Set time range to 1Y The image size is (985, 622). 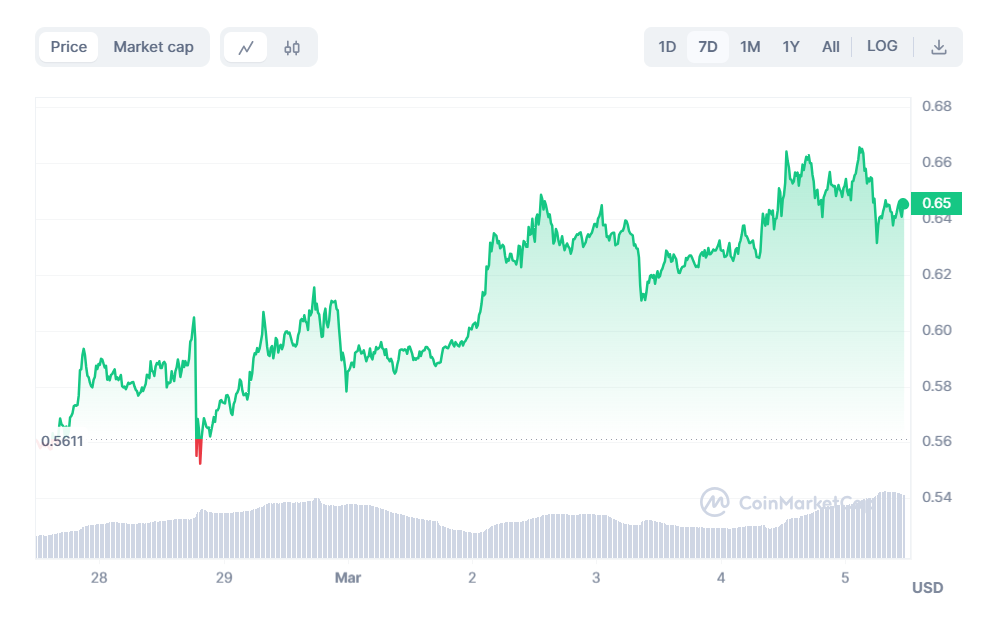[791, 47]
